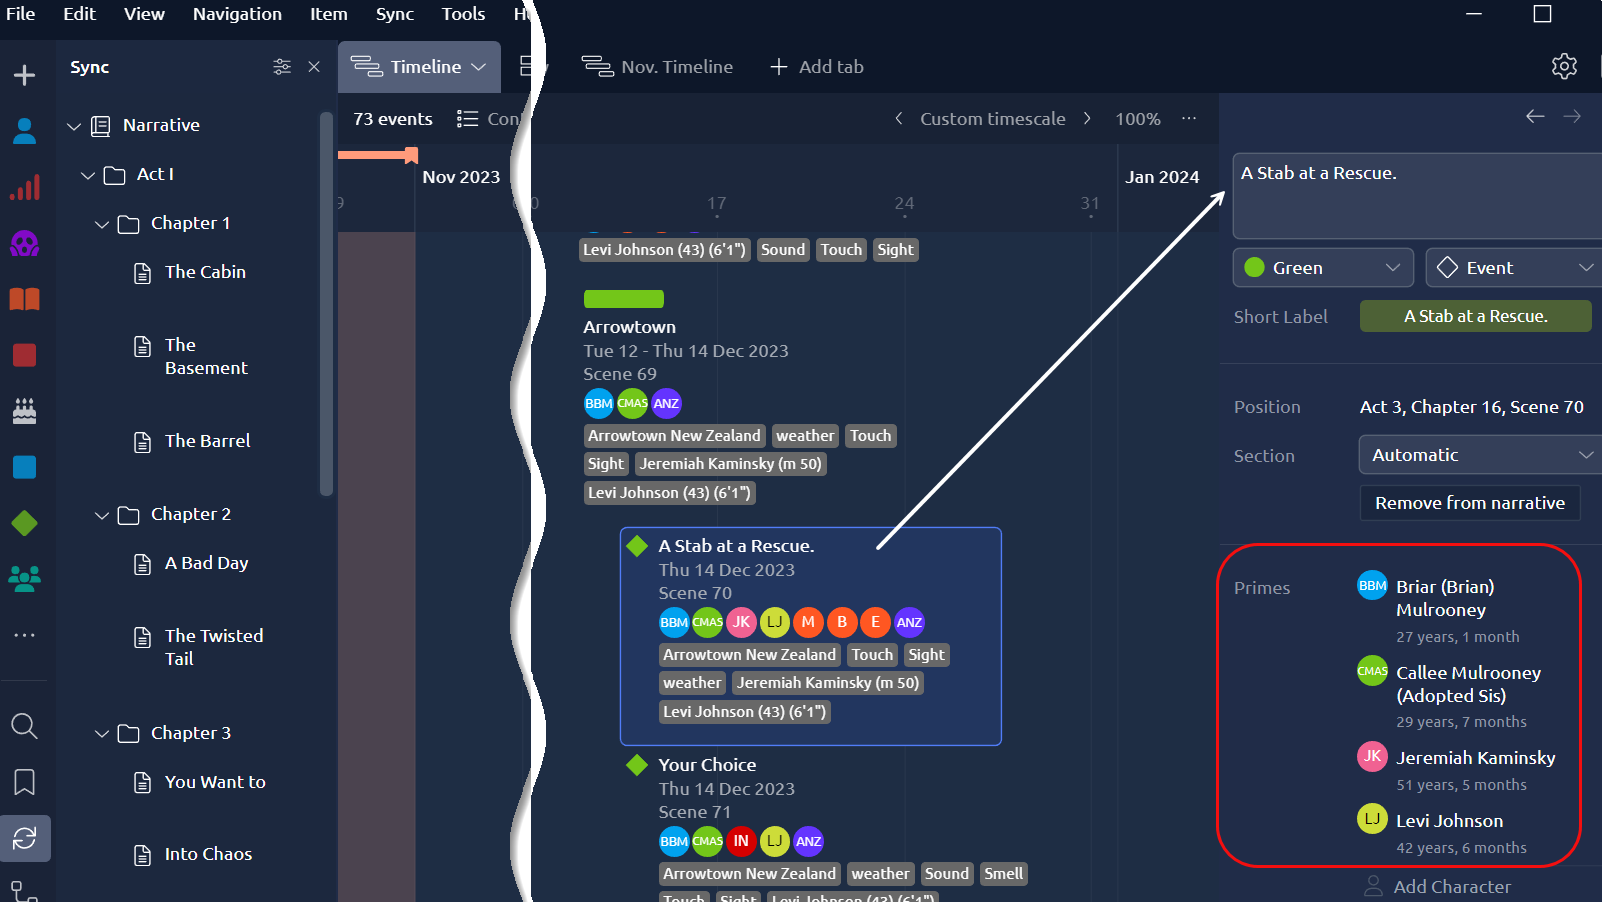Open the Green color dropdown

point(1322,268)
